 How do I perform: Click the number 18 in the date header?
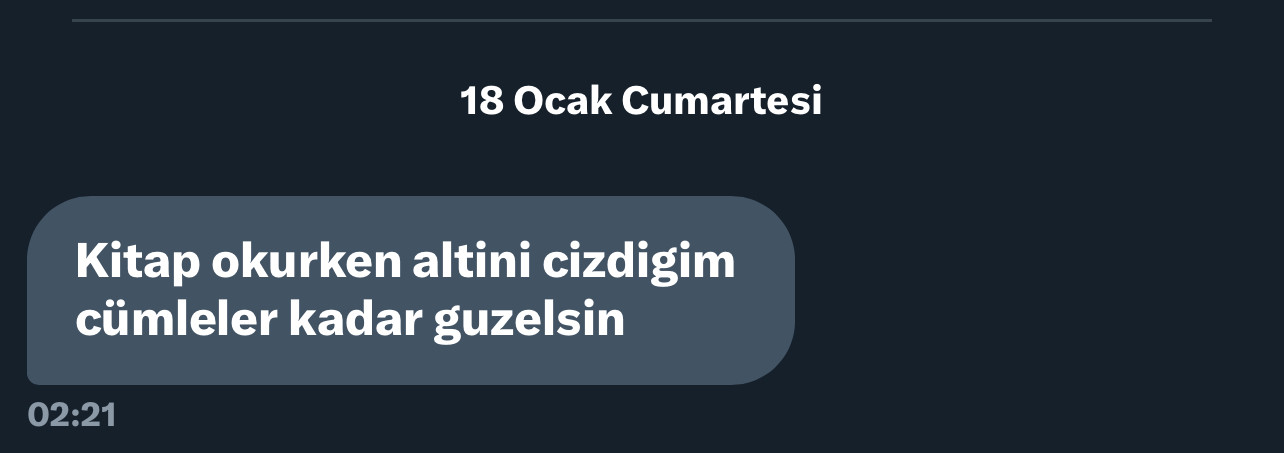[x=481, y=101]
